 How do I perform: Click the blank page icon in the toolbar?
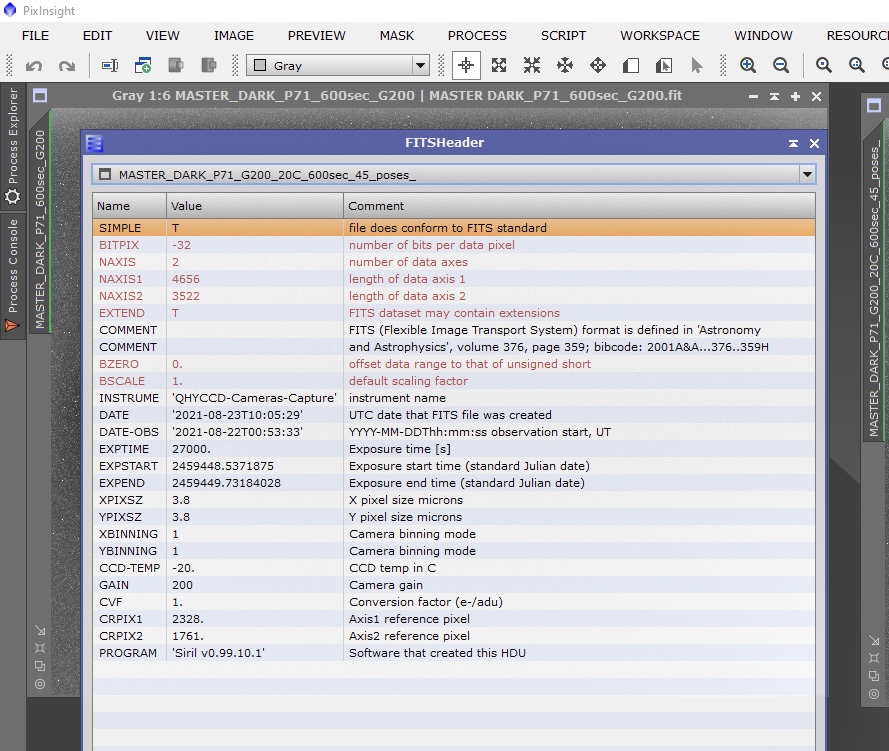[630, 65]
